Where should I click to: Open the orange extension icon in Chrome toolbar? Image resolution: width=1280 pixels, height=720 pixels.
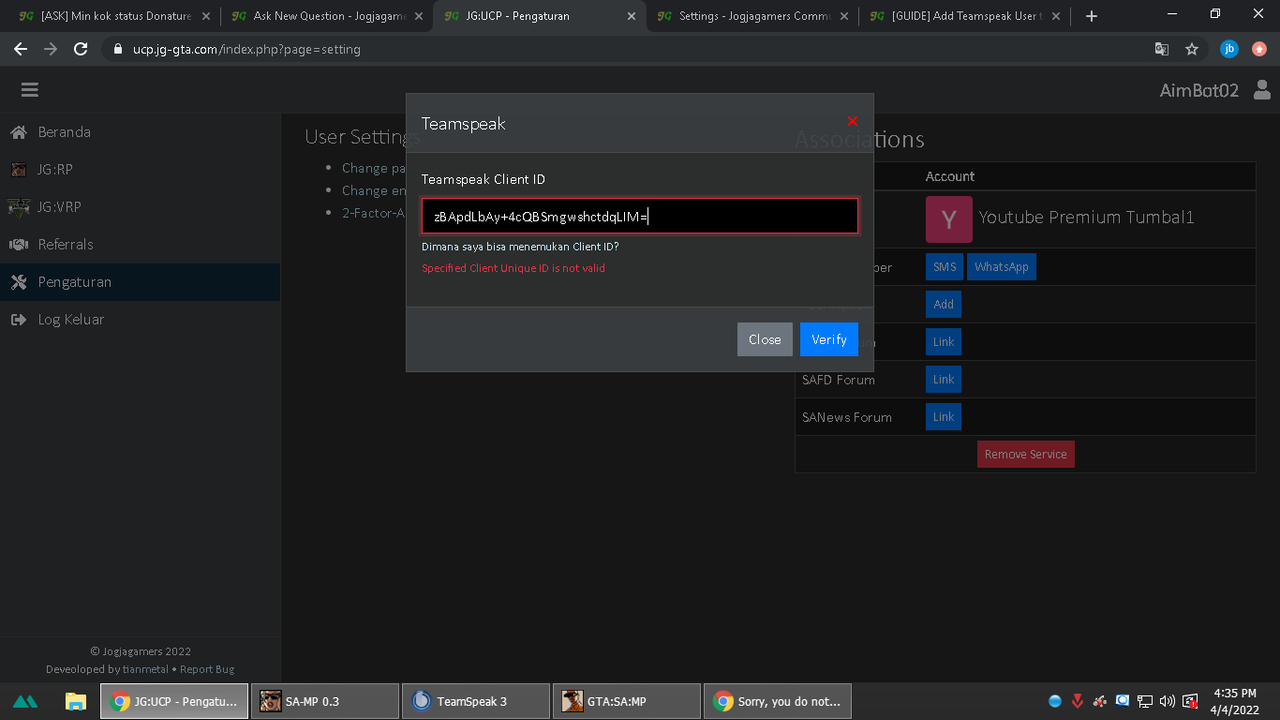[x=1259, y=49]
